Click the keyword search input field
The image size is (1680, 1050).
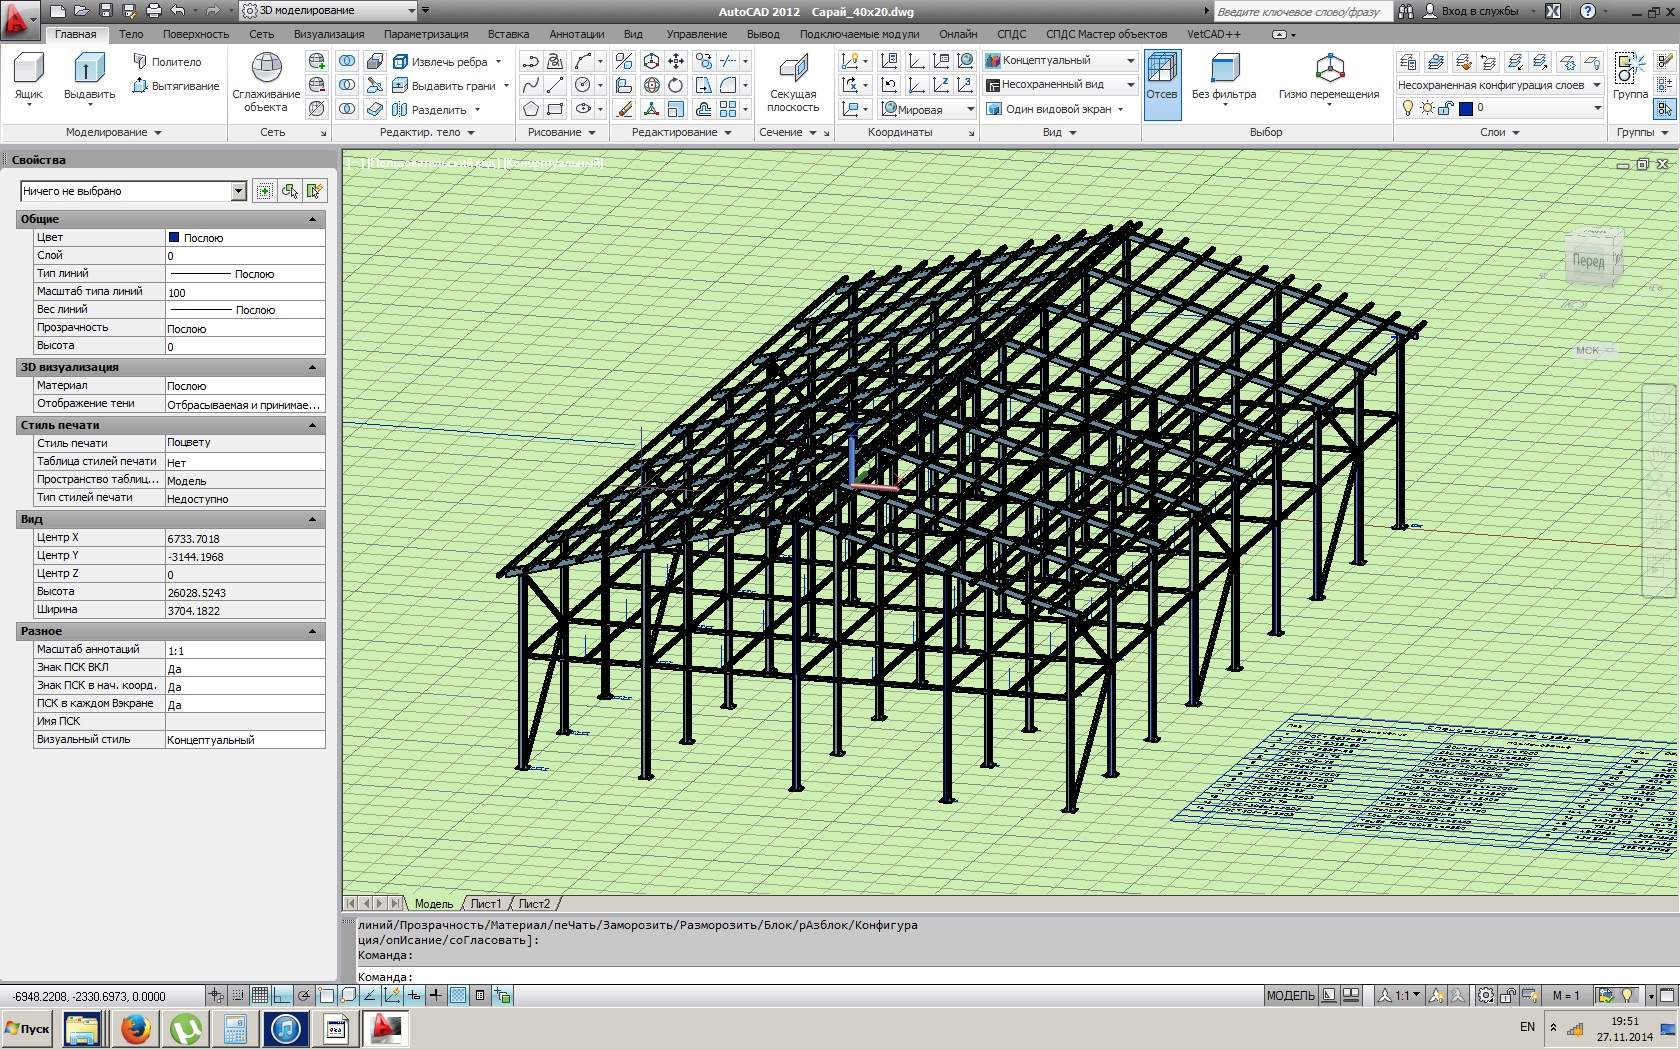[x=1302, y=12]
